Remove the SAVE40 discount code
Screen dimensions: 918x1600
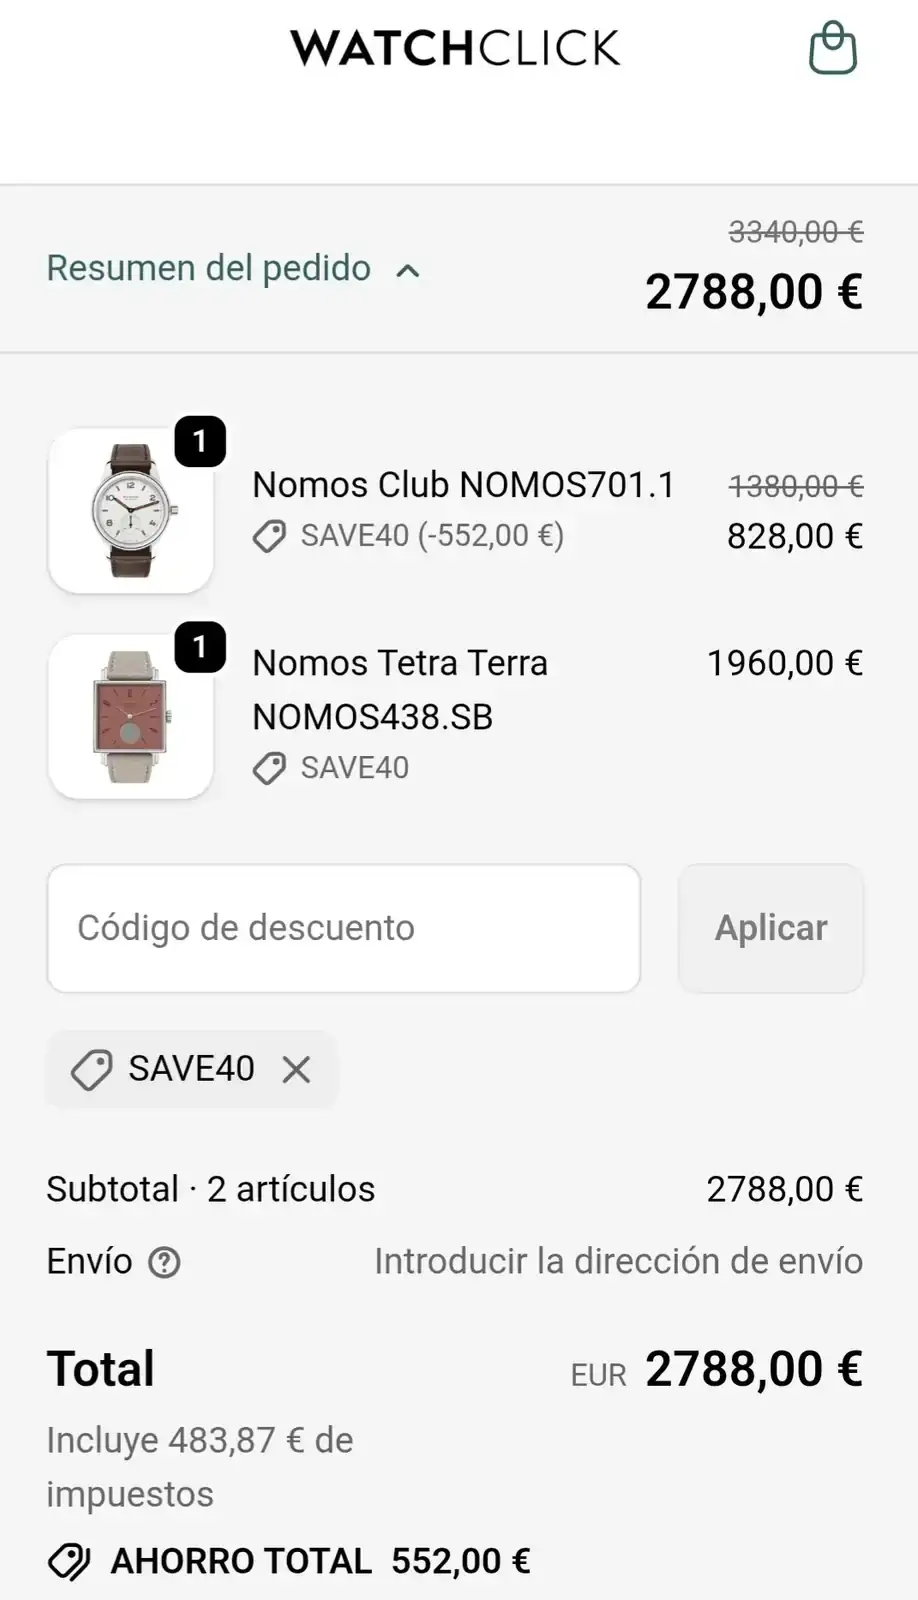pos(296,1069)
